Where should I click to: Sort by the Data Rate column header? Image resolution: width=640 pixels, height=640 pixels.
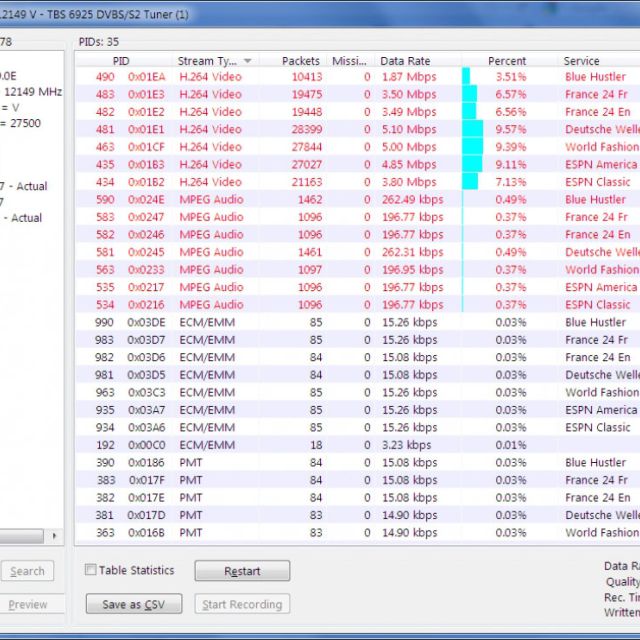(404, 61)
